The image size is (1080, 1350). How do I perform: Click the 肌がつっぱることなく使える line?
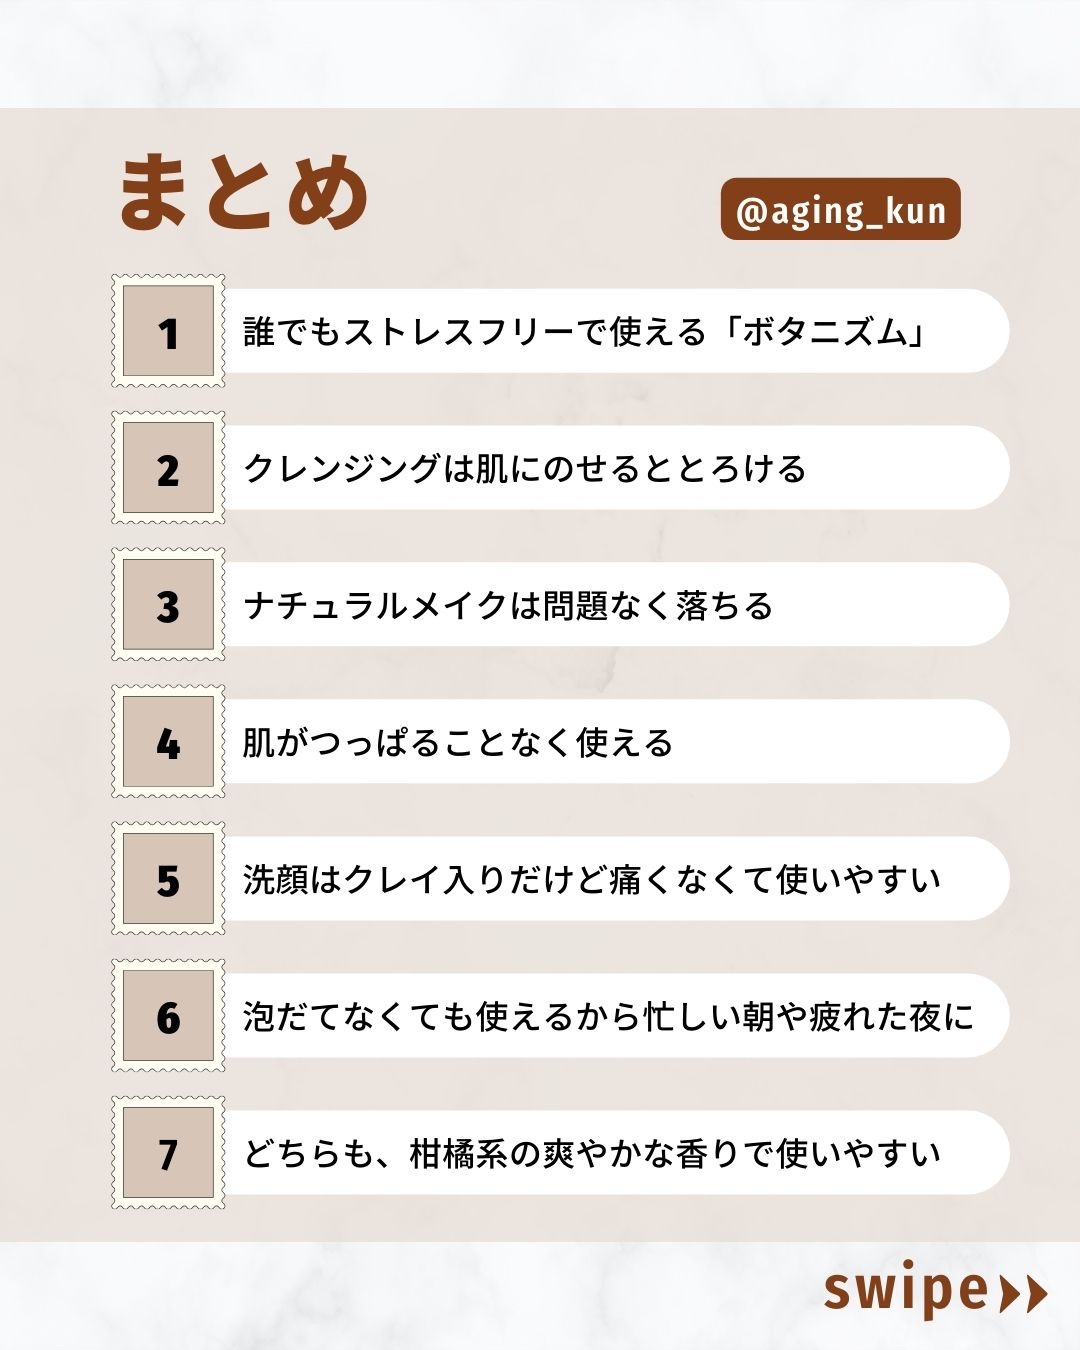(x=458, y=743)
